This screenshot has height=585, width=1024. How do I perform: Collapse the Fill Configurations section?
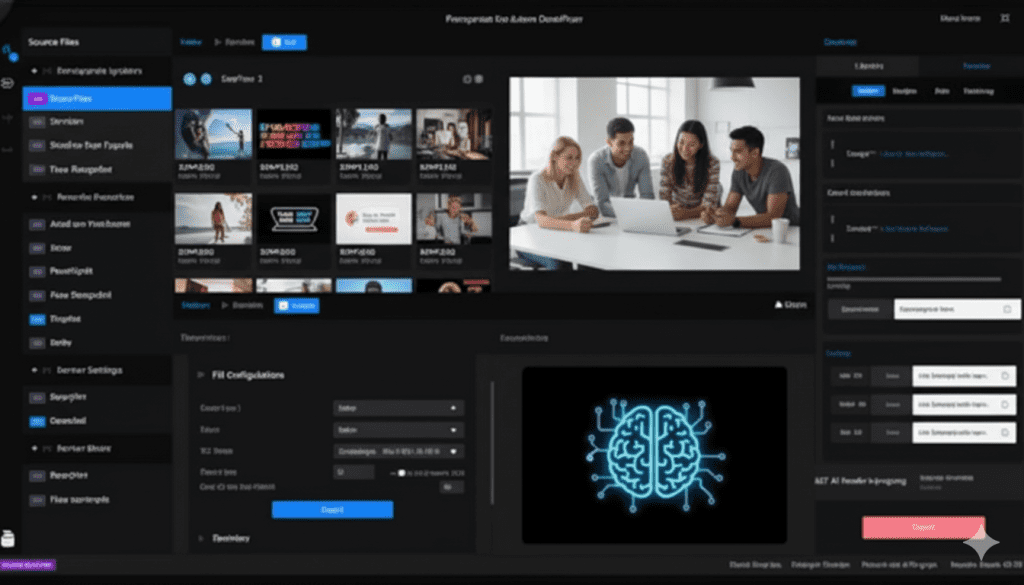[200, 375]
